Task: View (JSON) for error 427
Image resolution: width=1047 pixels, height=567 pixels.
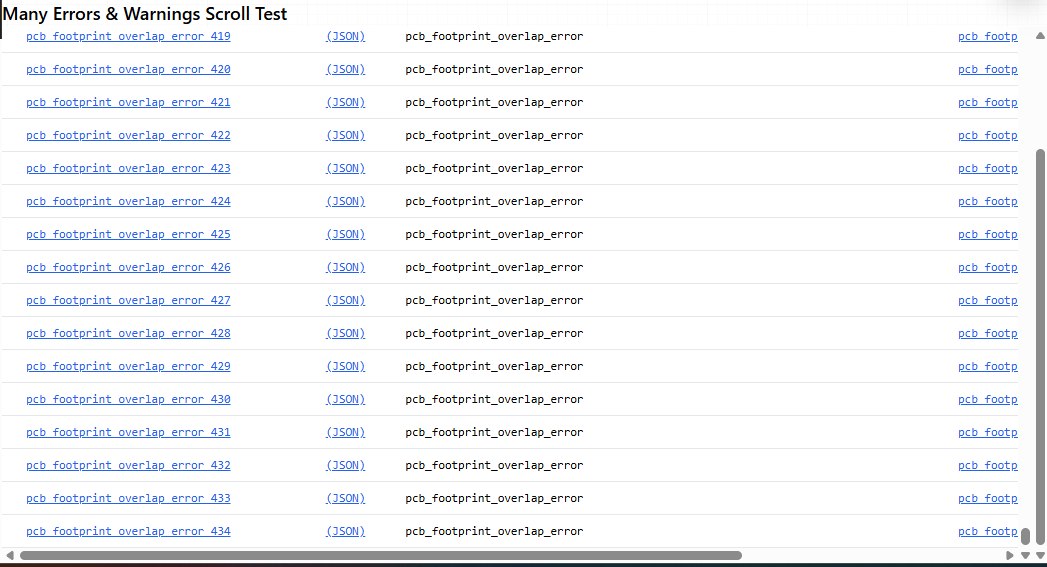Action: tap(345, 301)
